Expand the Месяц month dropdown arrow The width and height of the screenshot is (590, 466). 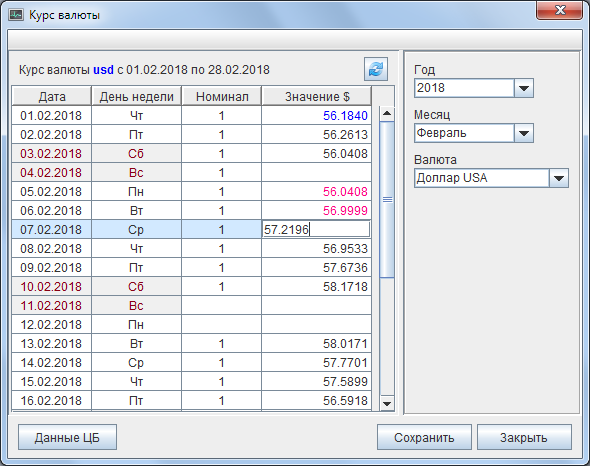coord(524,133)
